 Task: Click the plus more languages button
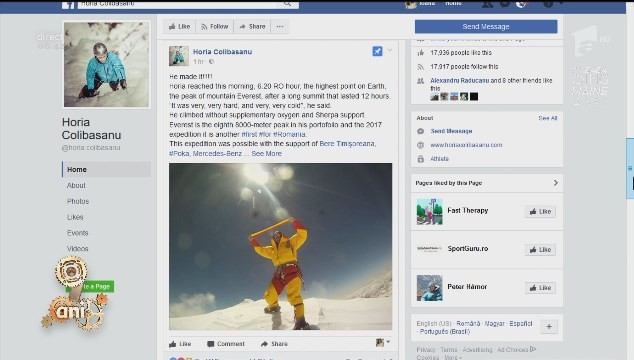tap(549, 327)
